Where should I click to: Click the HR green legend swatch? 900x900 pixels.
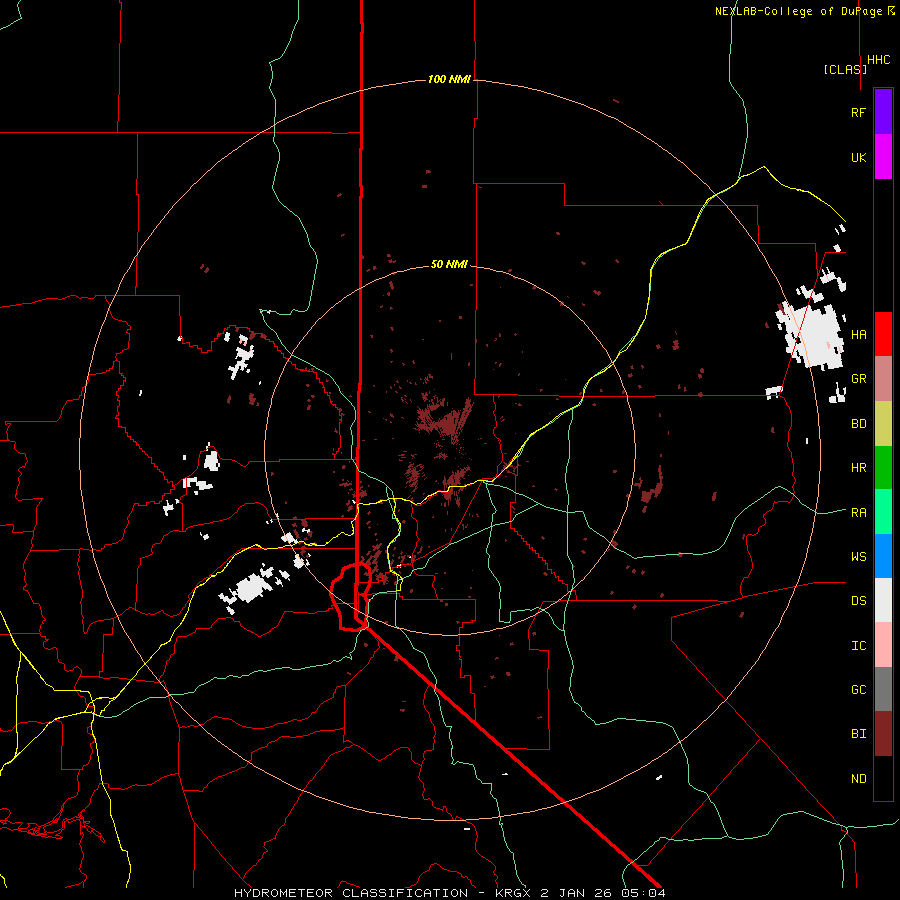[883, 468]
